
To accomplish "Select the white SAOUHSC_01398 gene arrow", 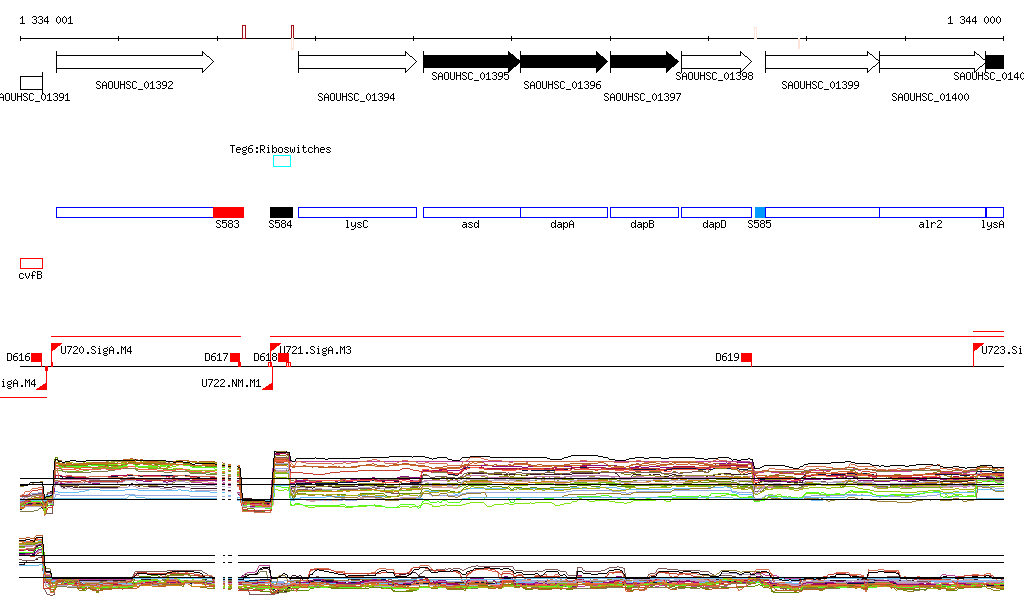I will tap(716, 62).
